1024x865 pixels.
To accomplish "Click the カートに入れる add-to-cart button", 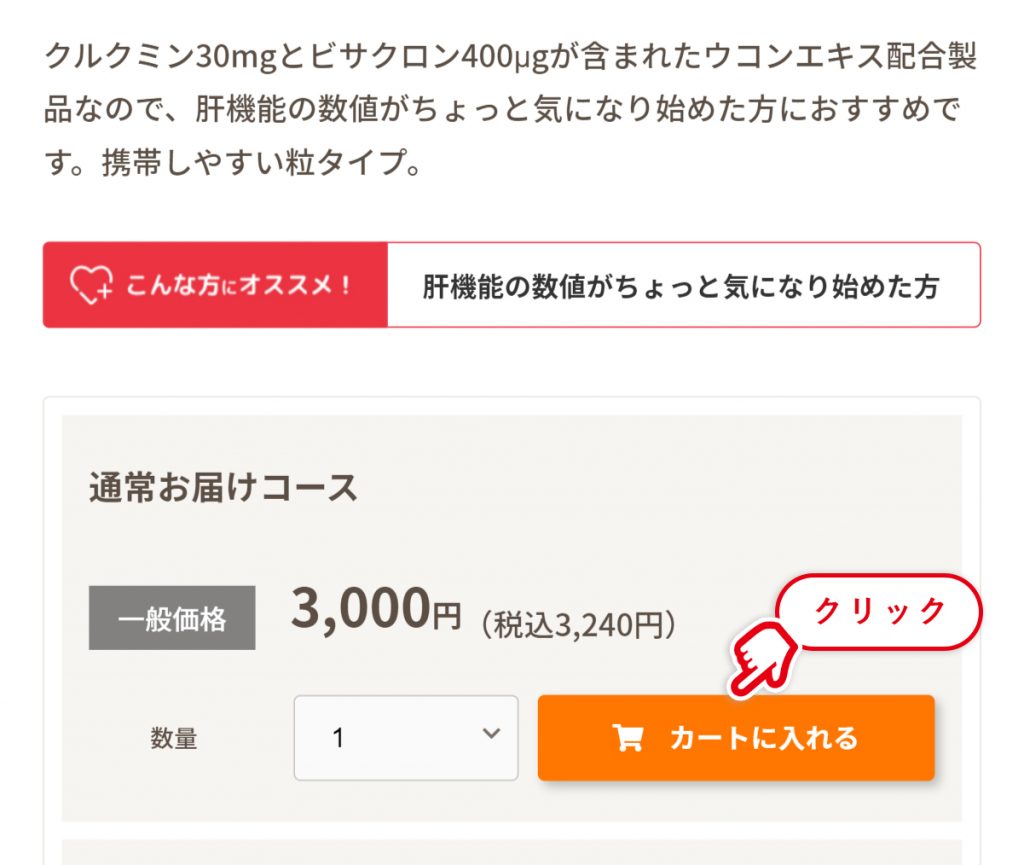I will tap(736, 738).
